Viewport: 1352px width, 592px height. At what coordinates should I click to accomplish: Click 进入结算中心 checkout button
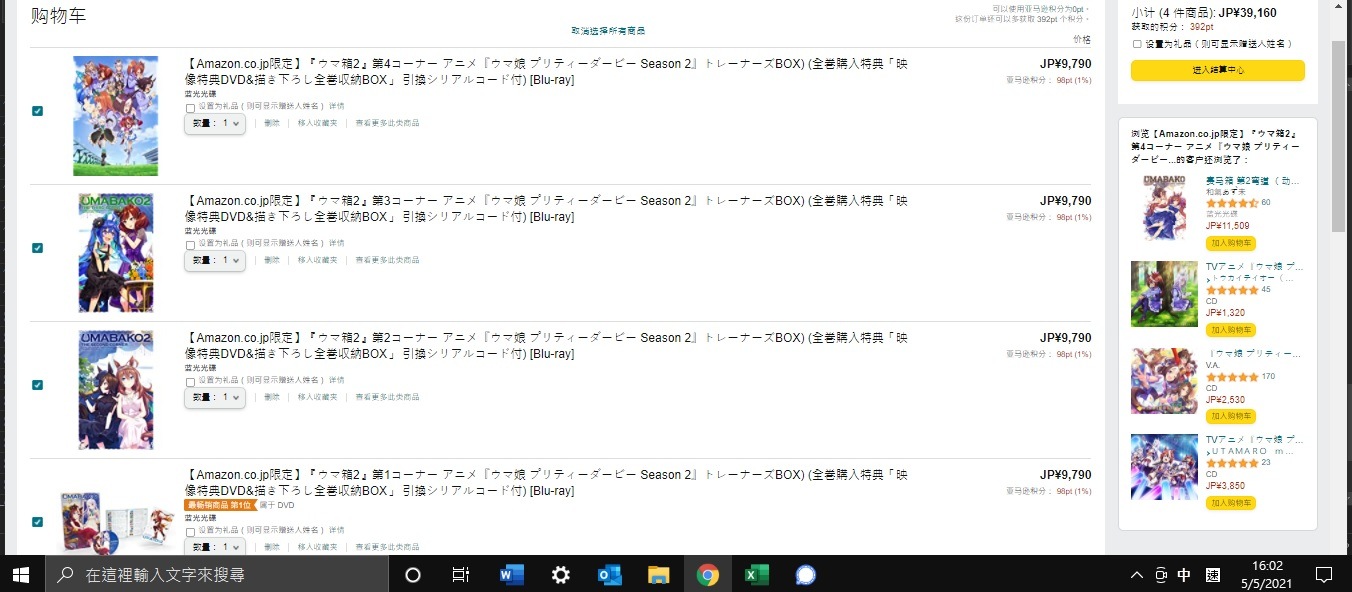pyautogui.click(x=1217, y=70)
